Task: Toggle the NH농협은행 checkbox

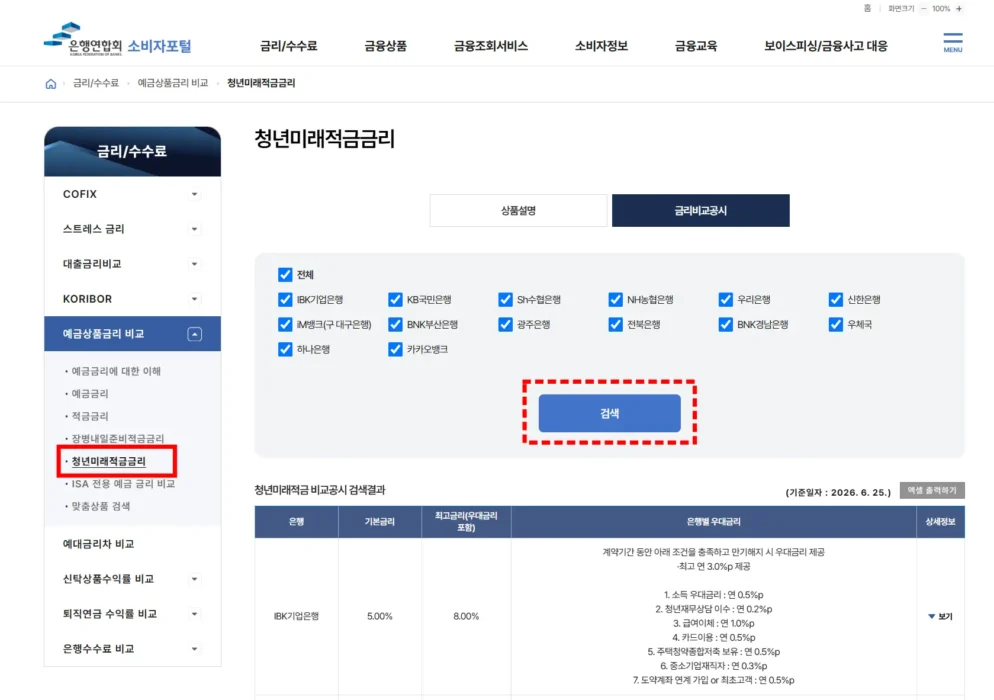Action: (x=616, y=299)
